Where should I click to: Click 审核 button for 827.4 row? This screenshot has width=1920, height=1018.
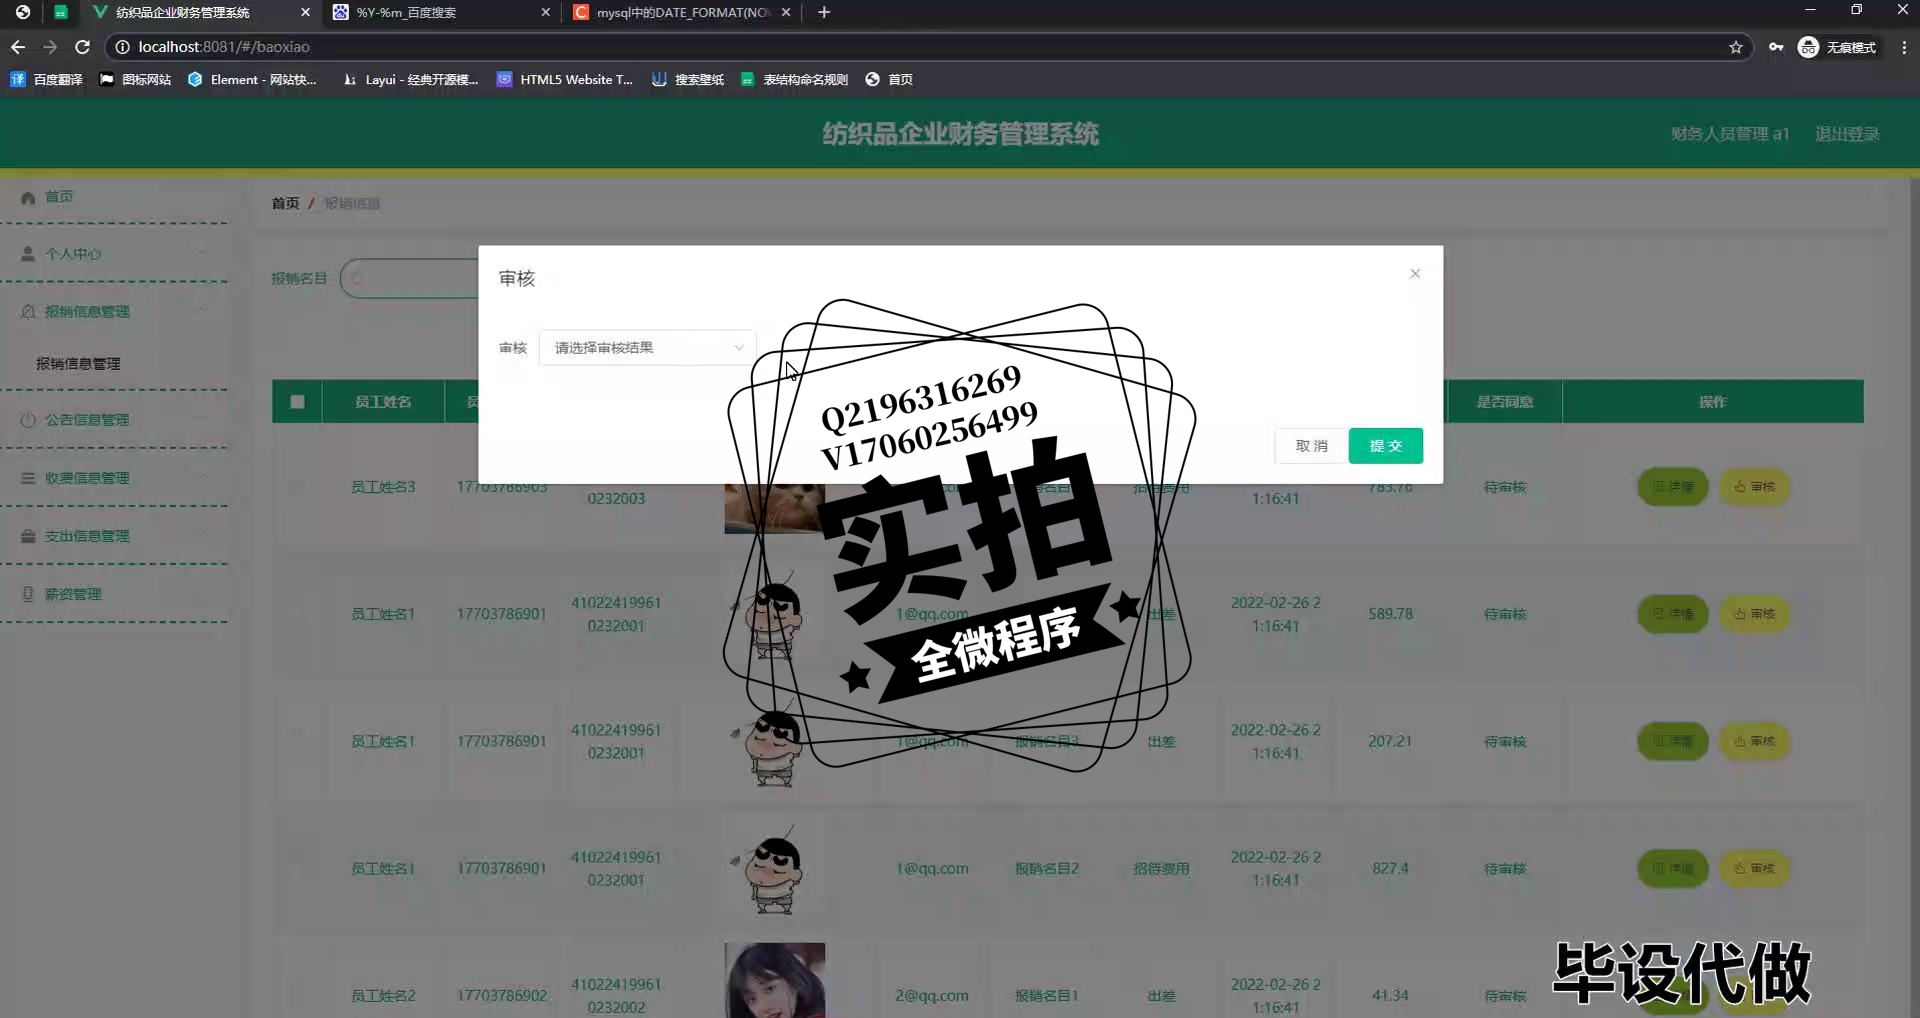tap(1754, 868)
